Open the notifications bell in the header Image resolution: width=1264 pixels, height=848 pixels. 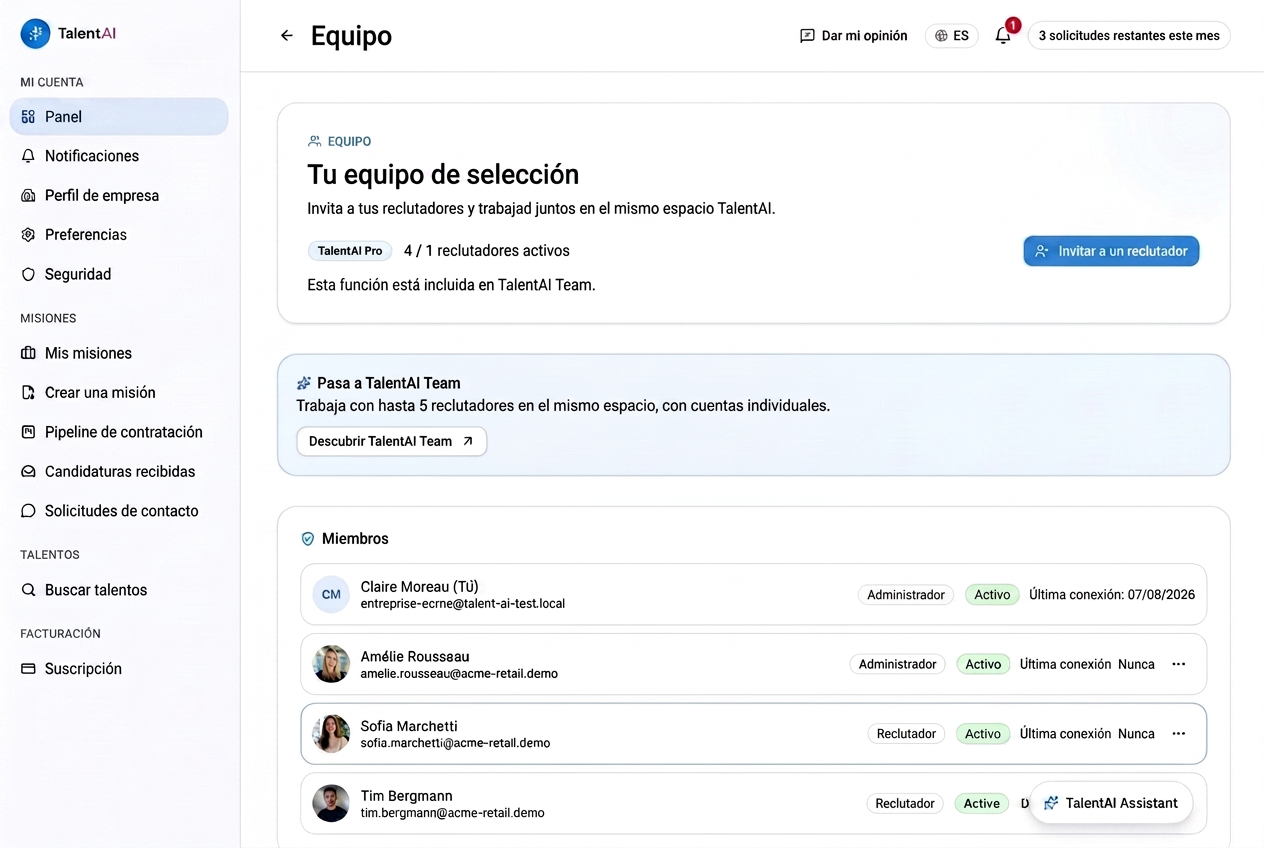click(x=1003, y=36)
